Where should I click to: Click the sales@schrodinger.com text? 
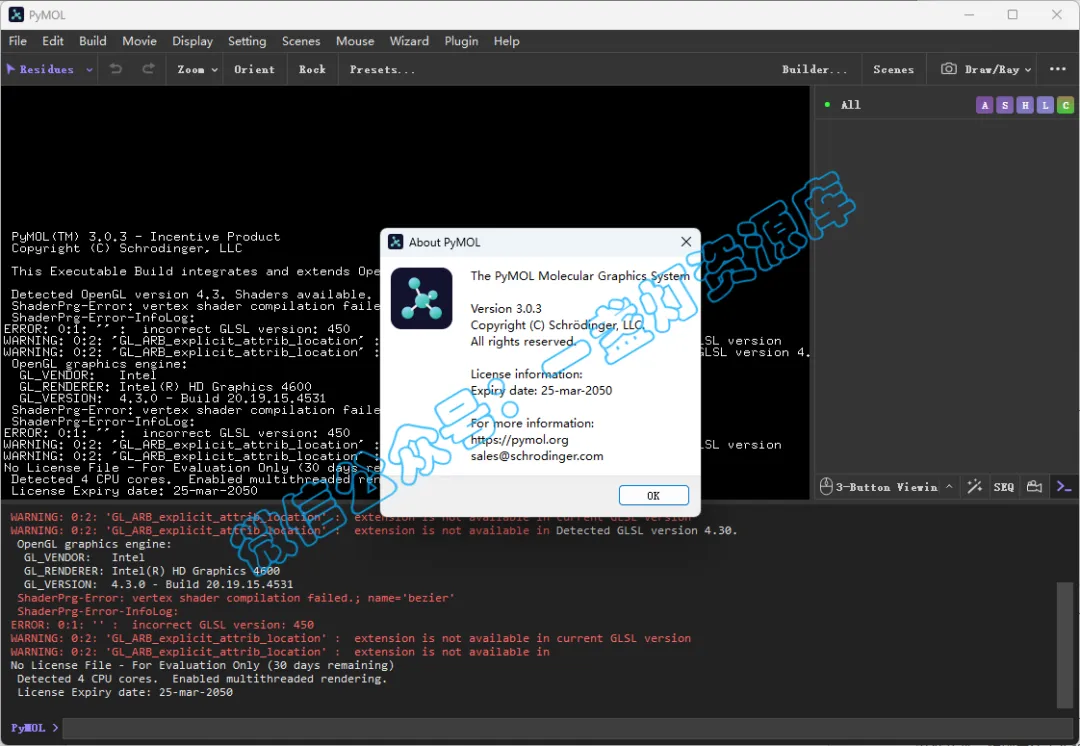[x=537, y=456]
